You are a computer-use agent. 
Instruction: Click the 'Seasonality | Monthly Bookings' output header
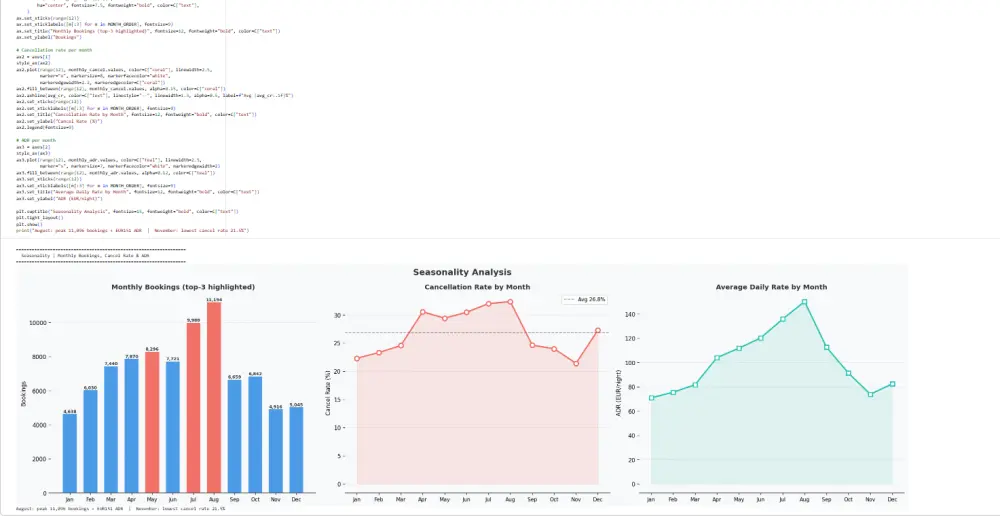click(85, 256)
